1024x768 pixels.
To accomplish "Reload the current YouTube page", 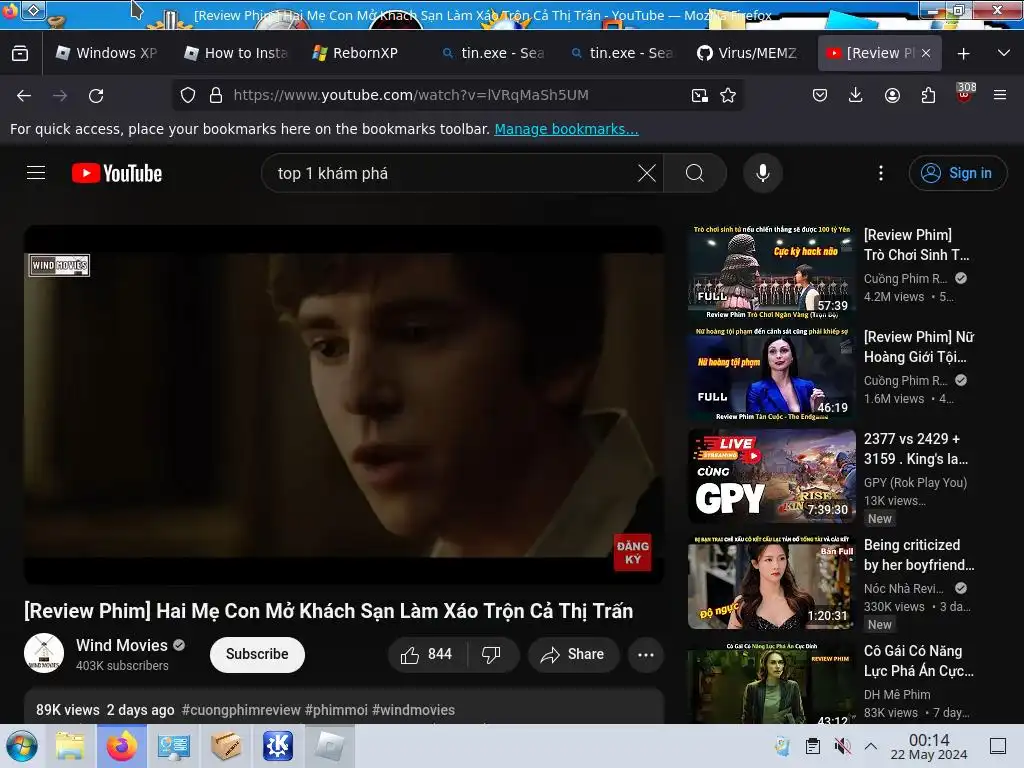I will (x=96, y=96).
